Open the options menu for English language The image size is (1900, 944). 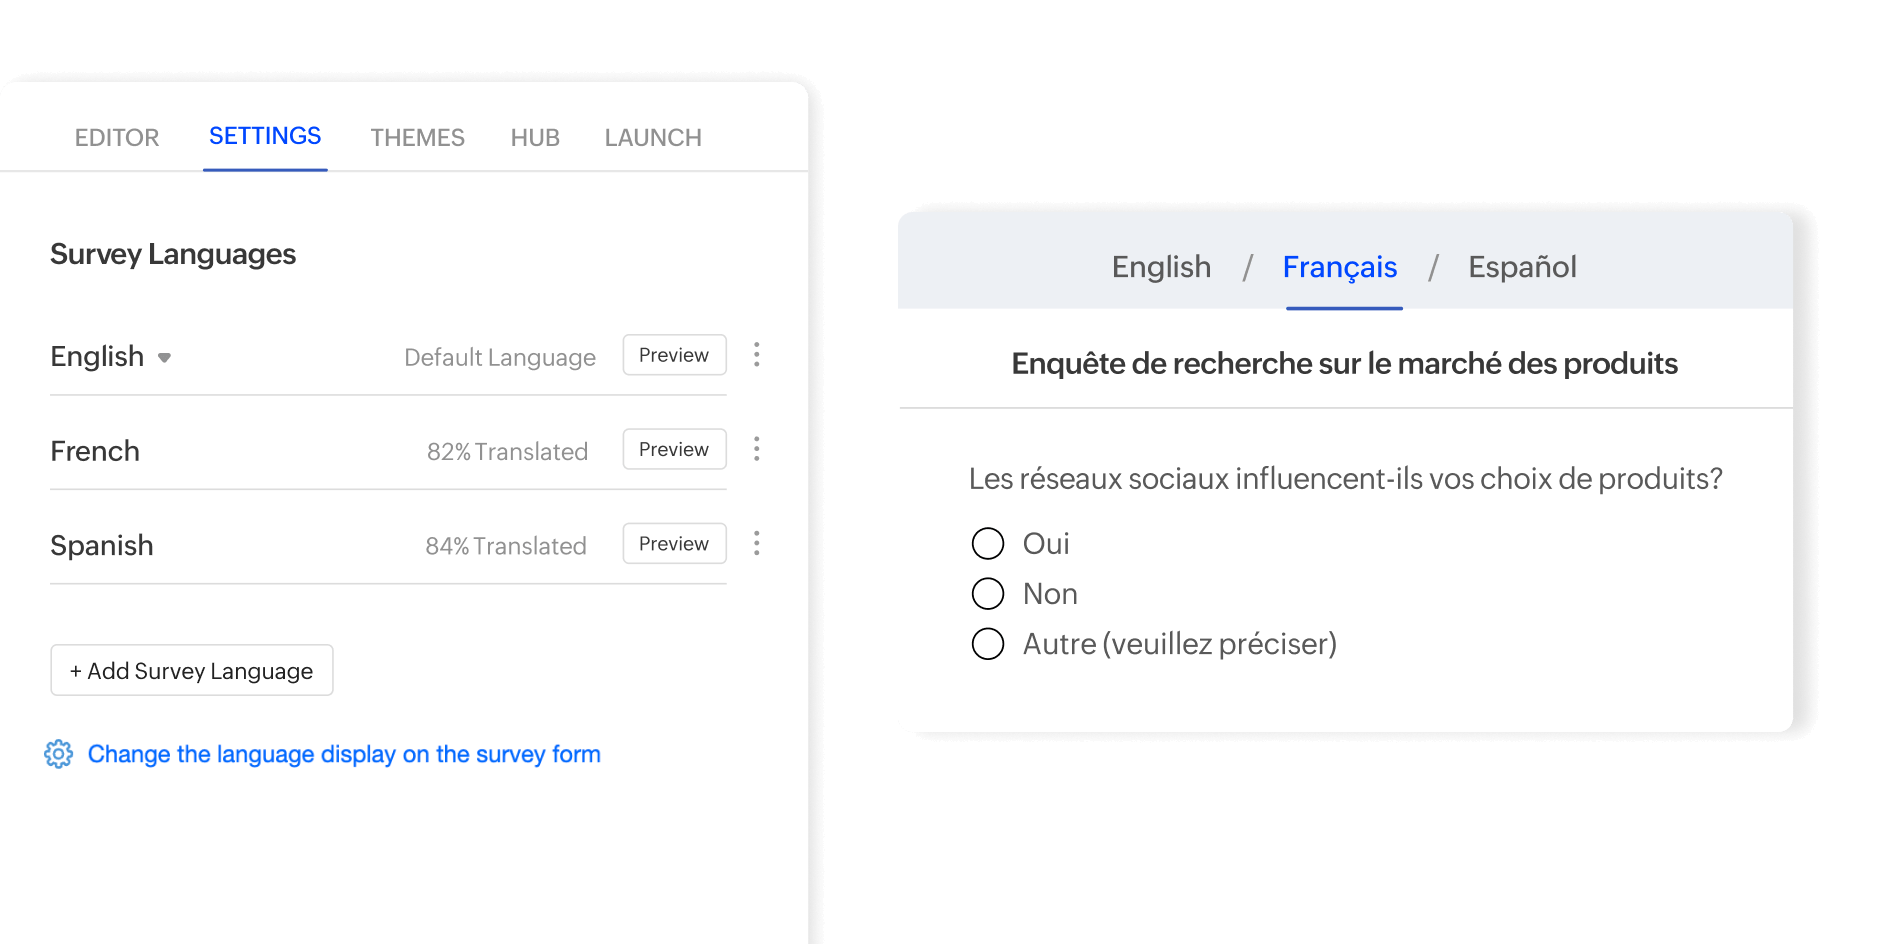[757, 355]
